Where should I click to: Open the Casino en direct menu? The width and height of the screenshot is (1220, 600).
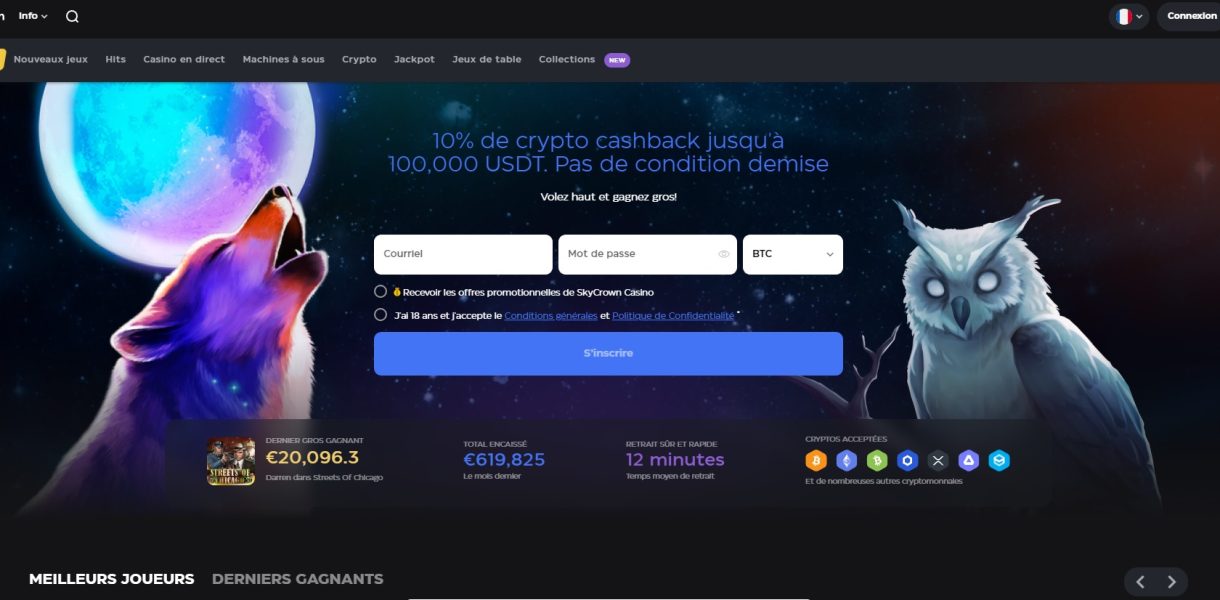(x=184, y=59)
